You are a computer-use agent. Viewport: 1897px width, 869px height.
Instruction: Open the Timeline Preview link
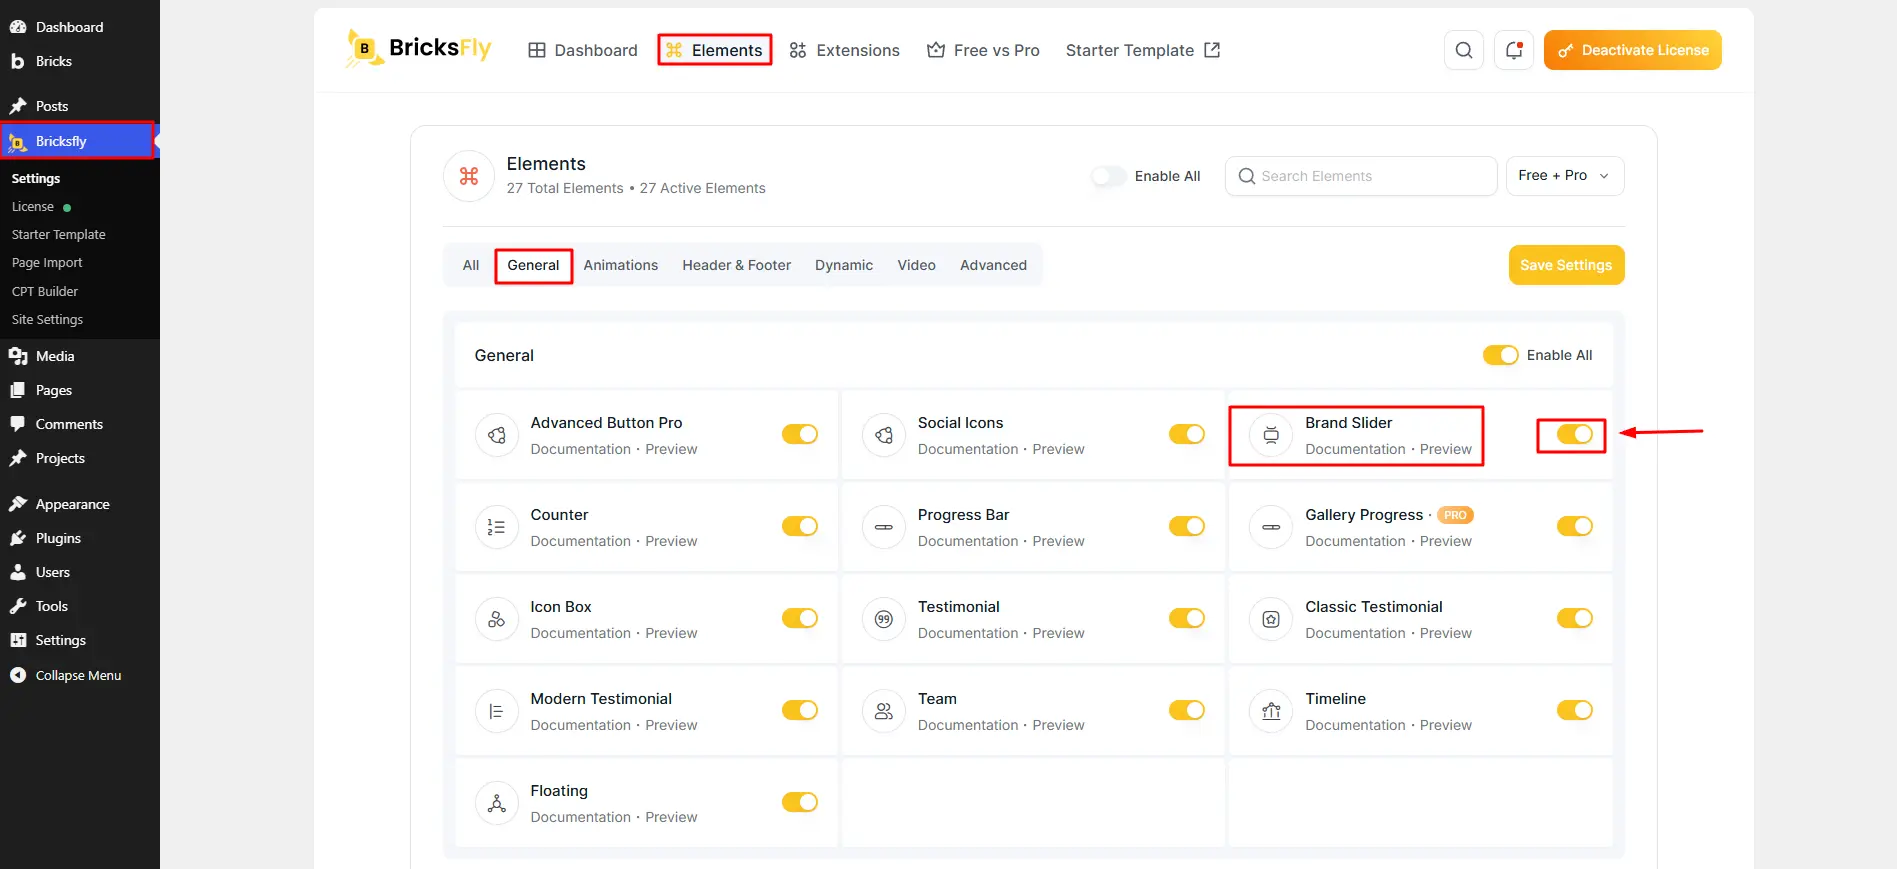coord(1445,725)
